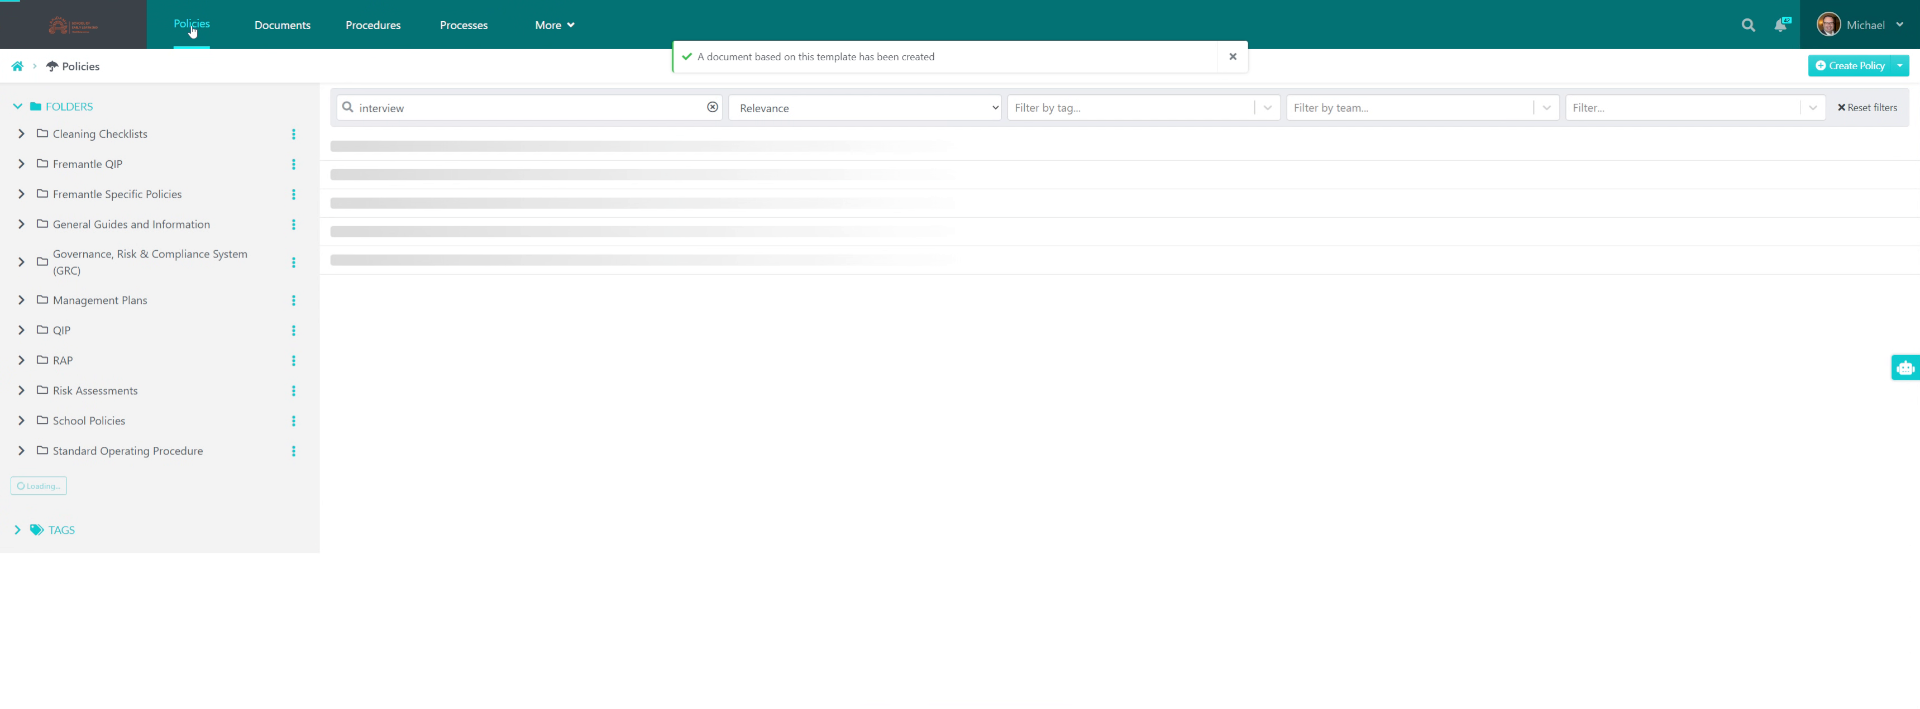Open options menu for Cleaning Checklists folder

click(293, 134)
